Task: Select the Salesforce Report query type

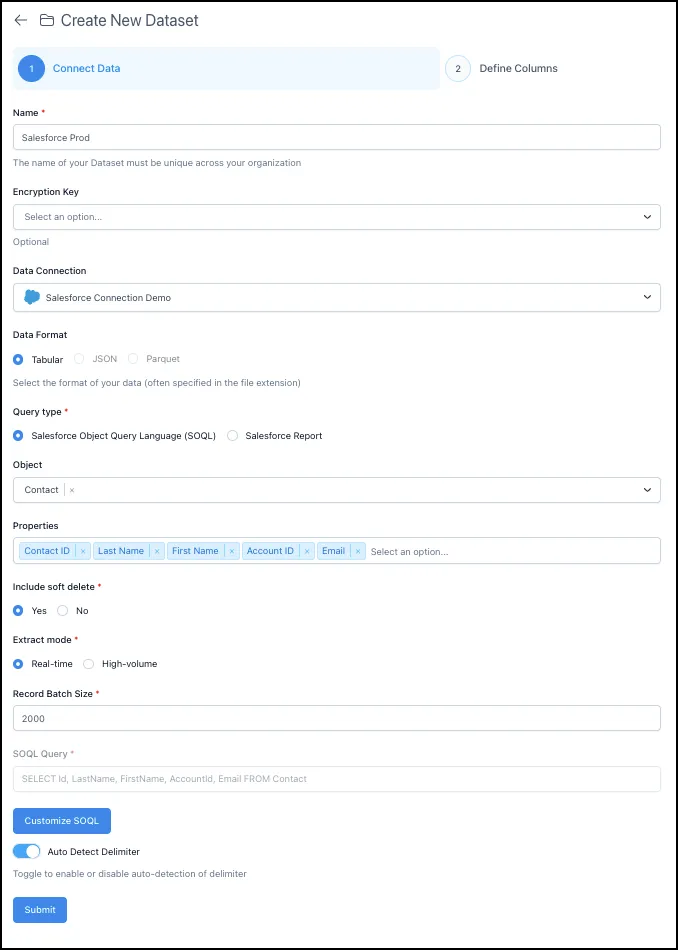Action: pyautogui.click(x=233, y=436)
